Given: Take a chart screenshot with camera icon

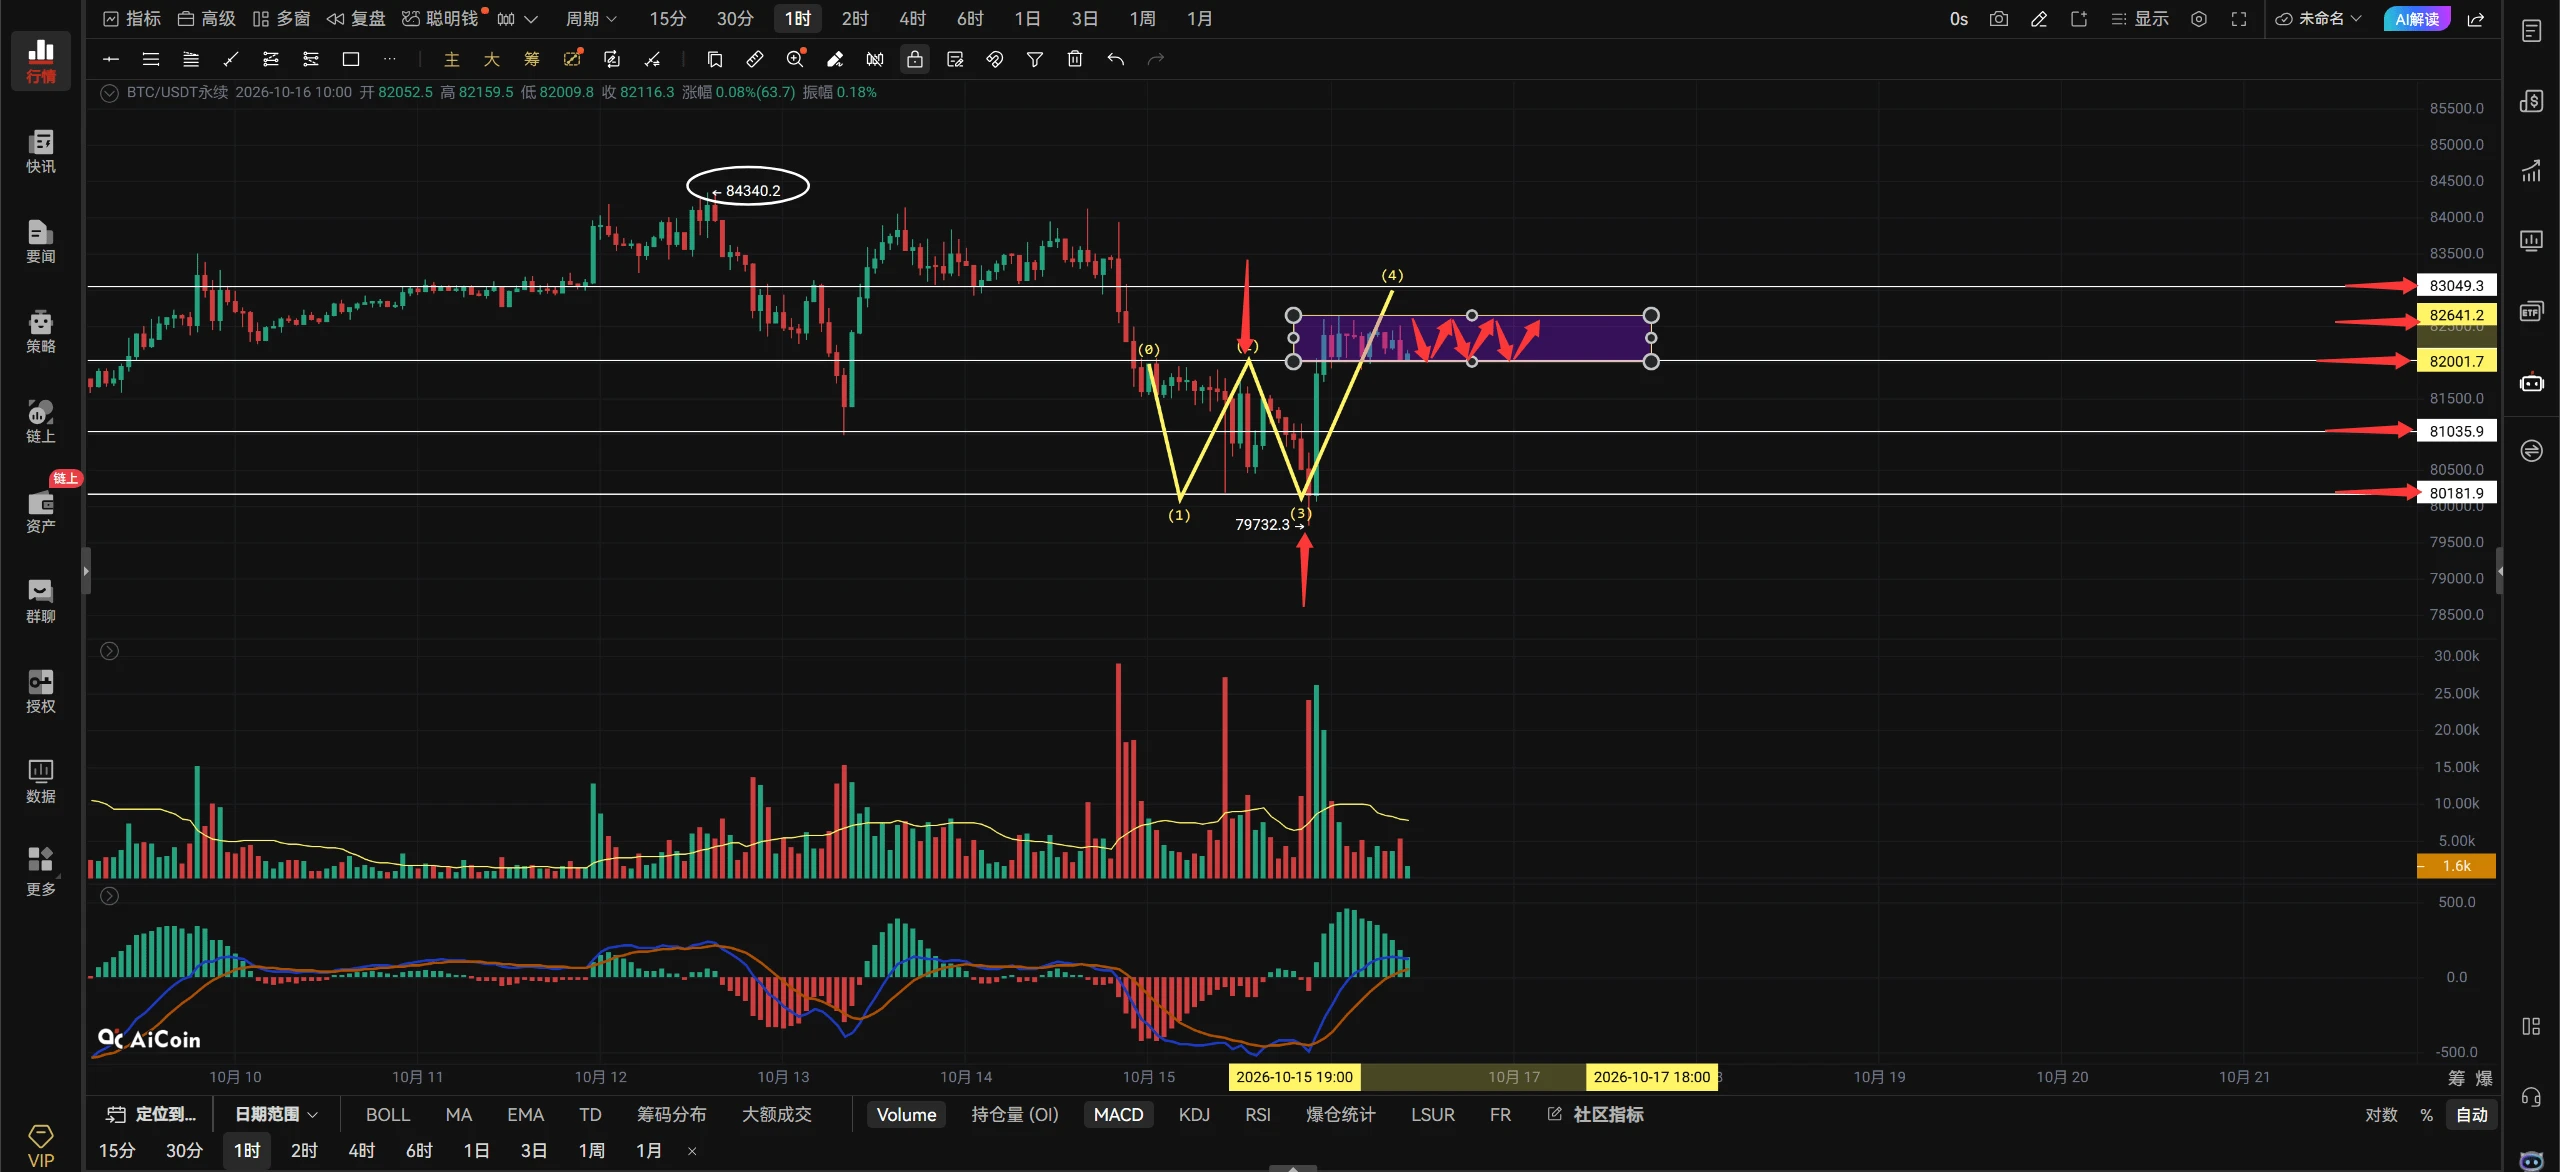Looking at the screenshot, I should coord(1999,19).
